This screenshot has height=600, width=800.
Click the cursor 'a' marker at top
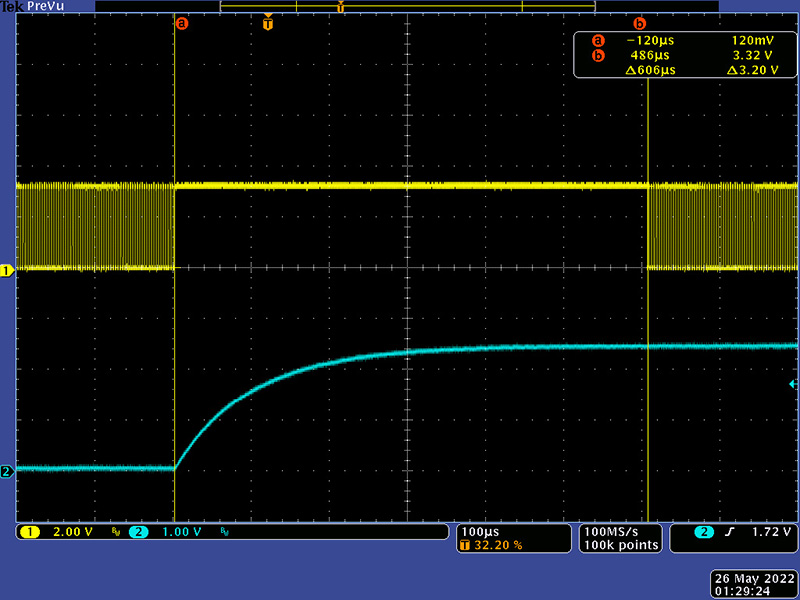pyautogui.click(x=181, y=23)
